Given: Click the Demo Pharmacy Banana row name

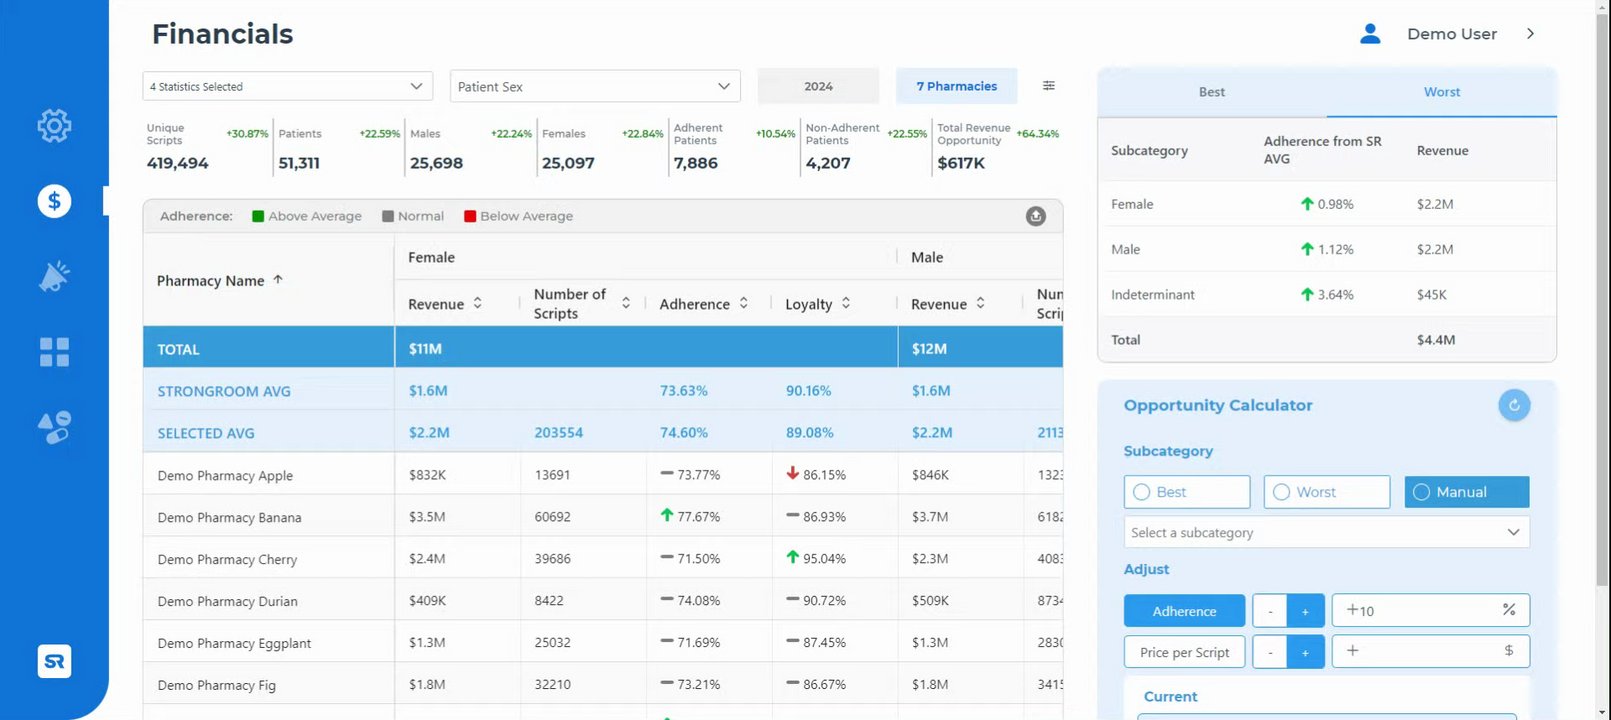Looking at the screenshot, I should pos(229,518).
